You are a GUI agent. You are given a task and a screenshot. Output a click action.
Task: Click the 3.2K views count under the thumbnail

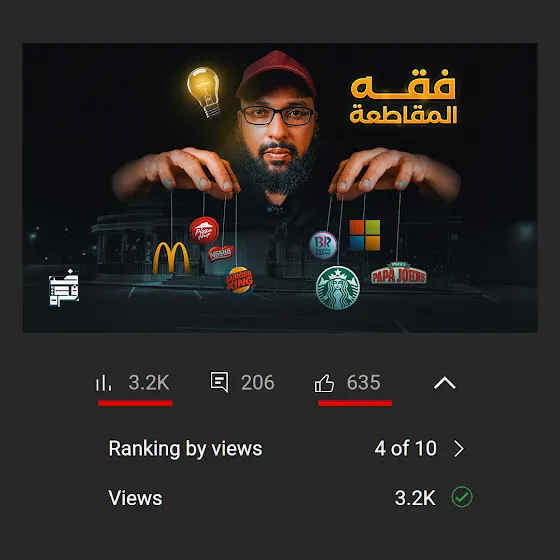click(149, 383)
